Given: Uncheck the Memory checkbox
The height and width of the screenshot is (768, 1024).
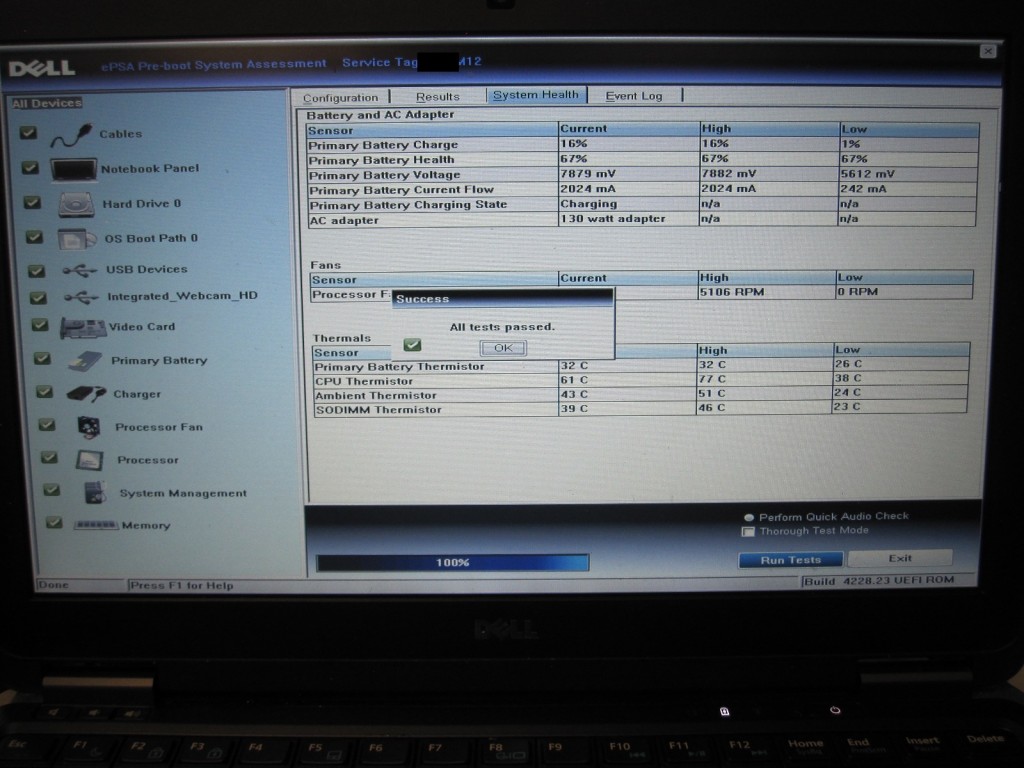Looking at the screenshot, I should click(x=54, y=522).
